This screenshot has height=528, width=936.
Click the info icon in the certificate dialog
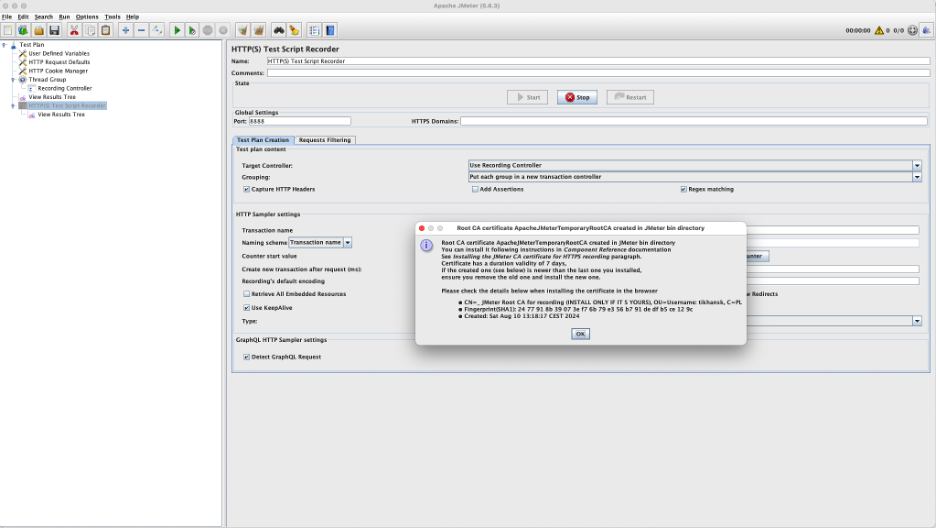(x=426, y=245)
